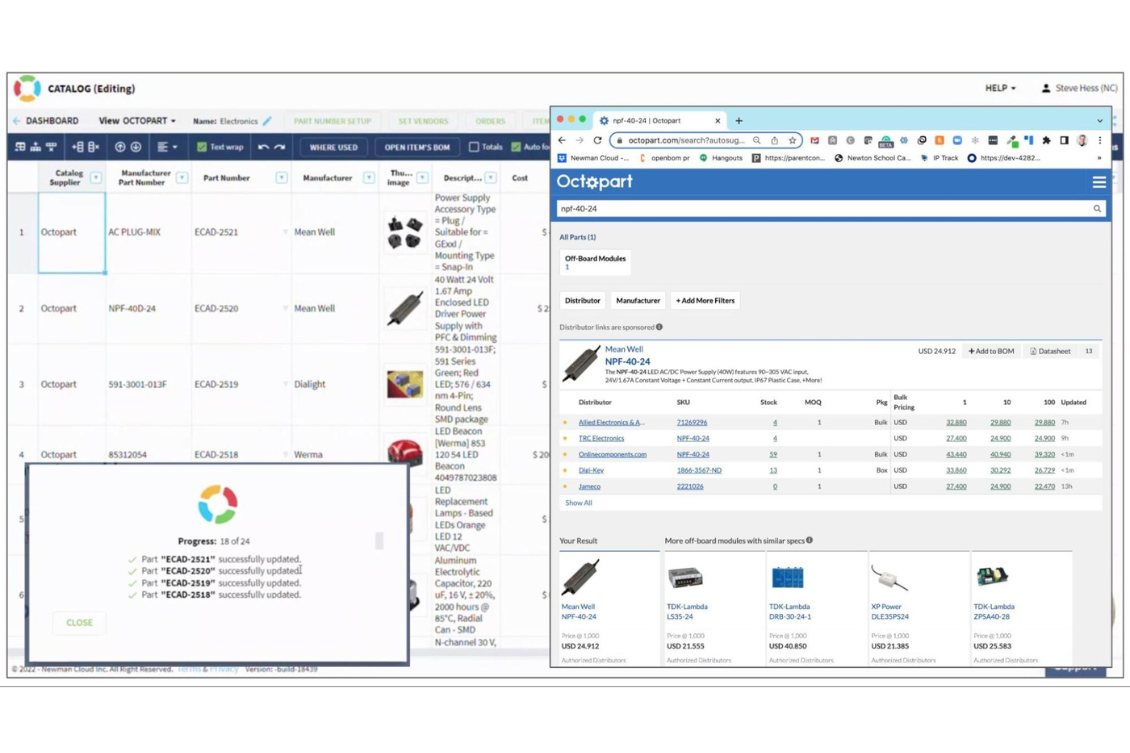Open a new Chrome tab

(x=739, y=120)
